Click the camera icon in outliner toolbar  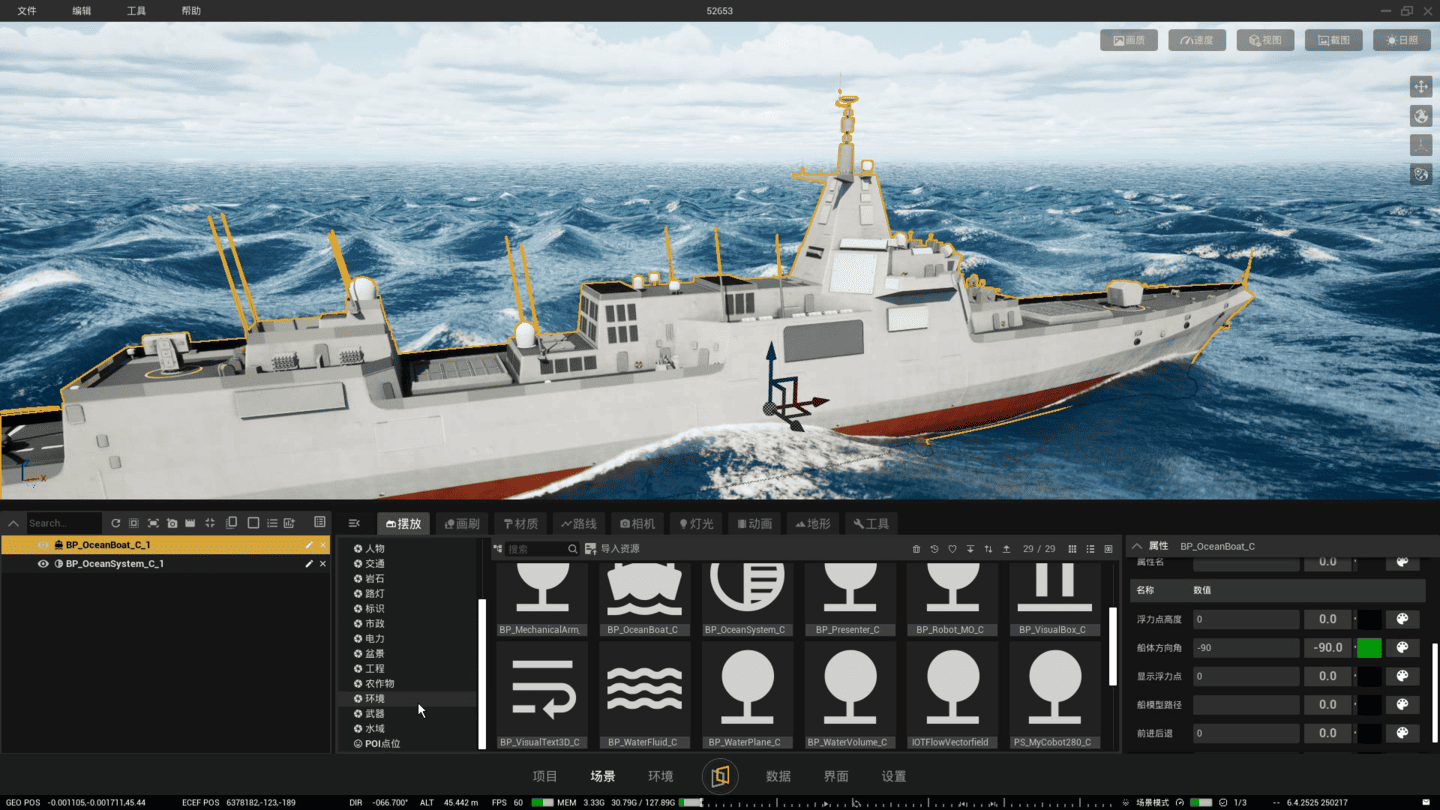[x=172, y=523]
